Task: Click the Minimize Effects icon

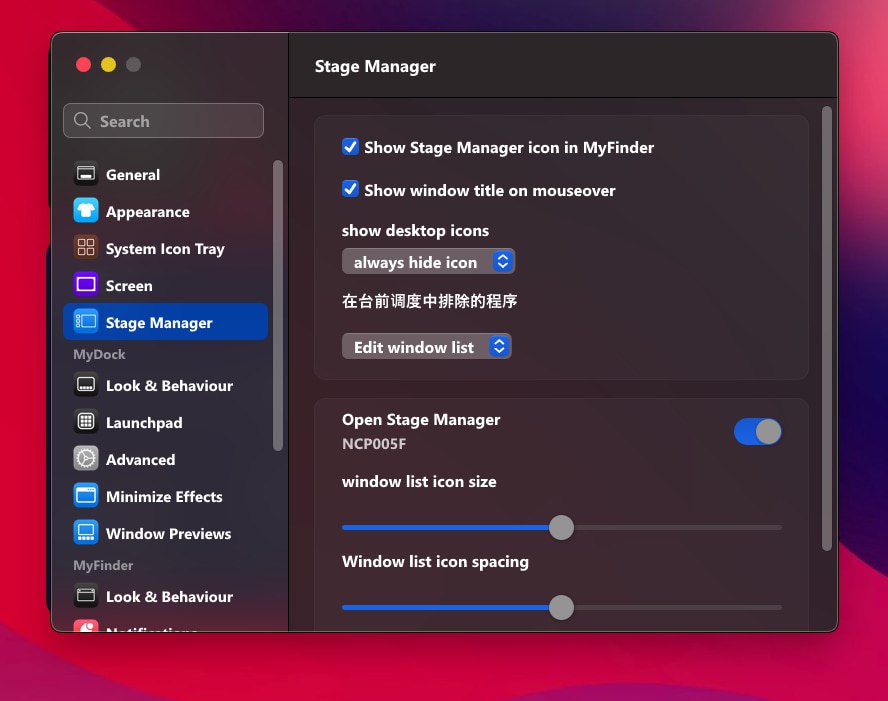Action: [86, 495]
